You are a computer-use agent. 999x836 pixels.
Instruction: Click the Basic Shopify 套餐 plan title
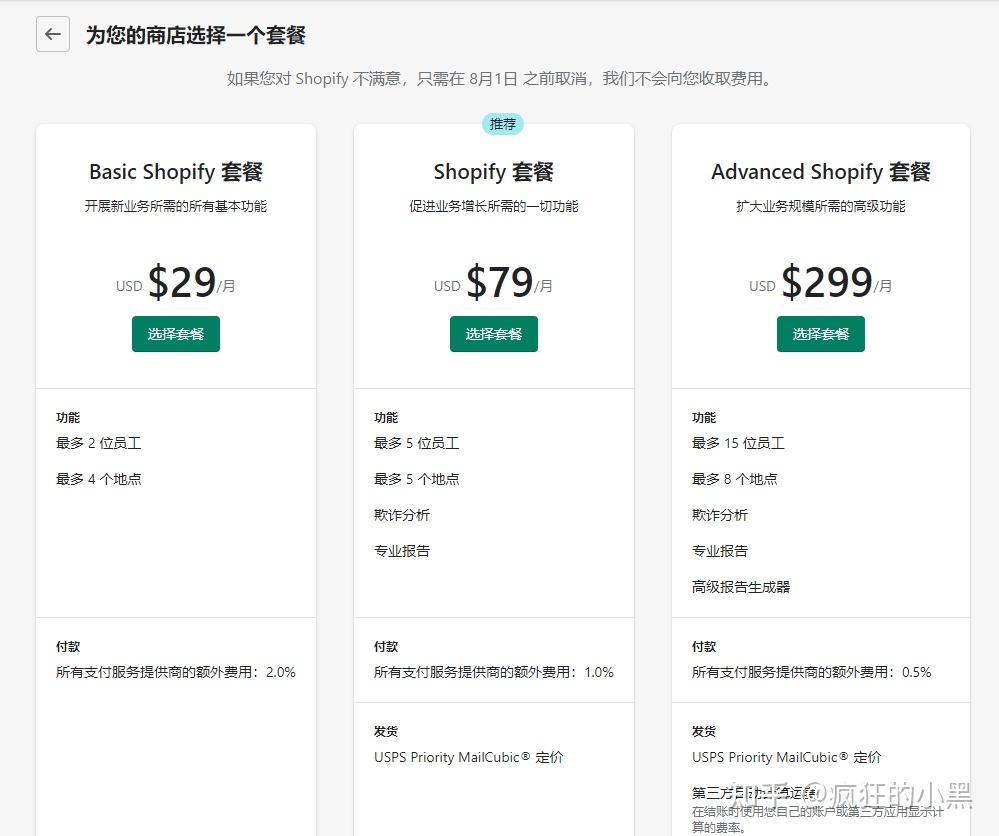175,171
